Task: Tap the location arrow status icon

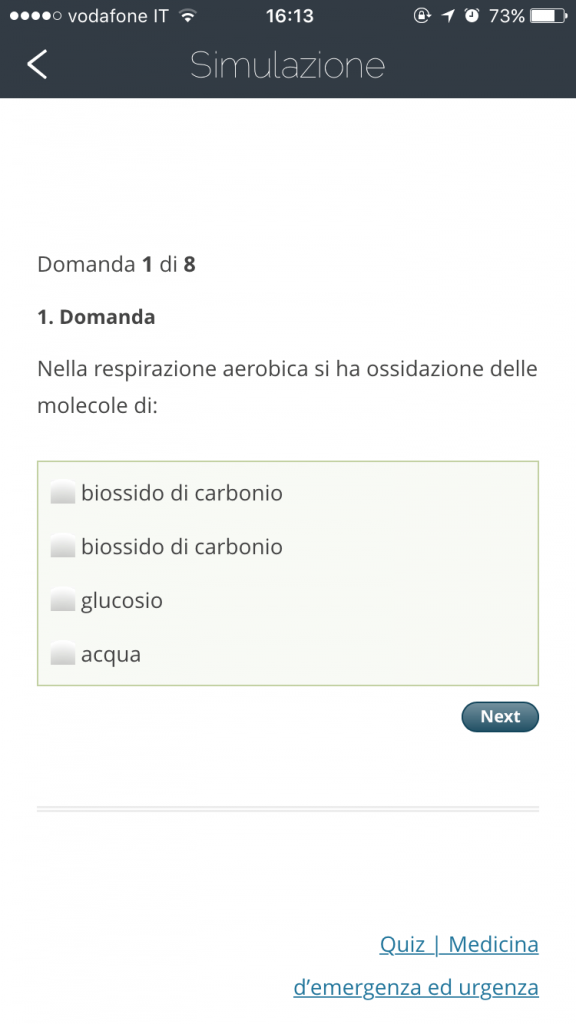Action: coord(447,16)
